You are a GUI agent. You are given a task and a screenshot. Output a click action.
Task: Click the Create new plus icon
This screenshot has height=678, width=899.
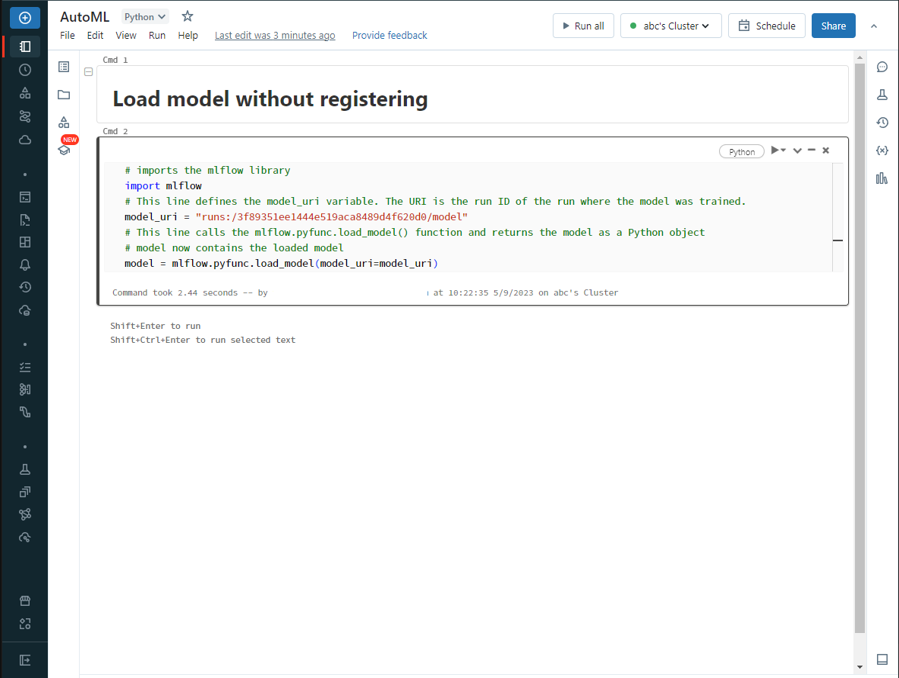[24, 18]
